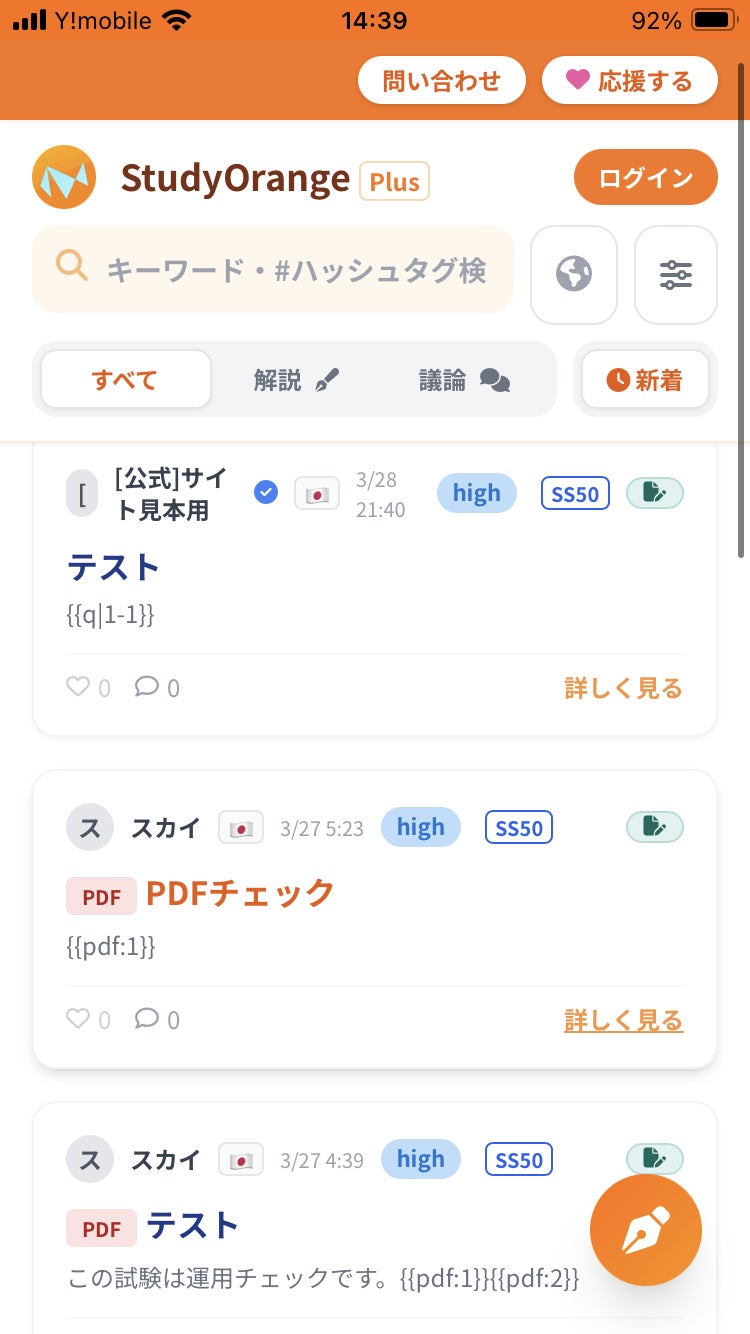Switch to the 解説 tab
Viewport: 750px width, 1334px height.
[x=297, y=380]
